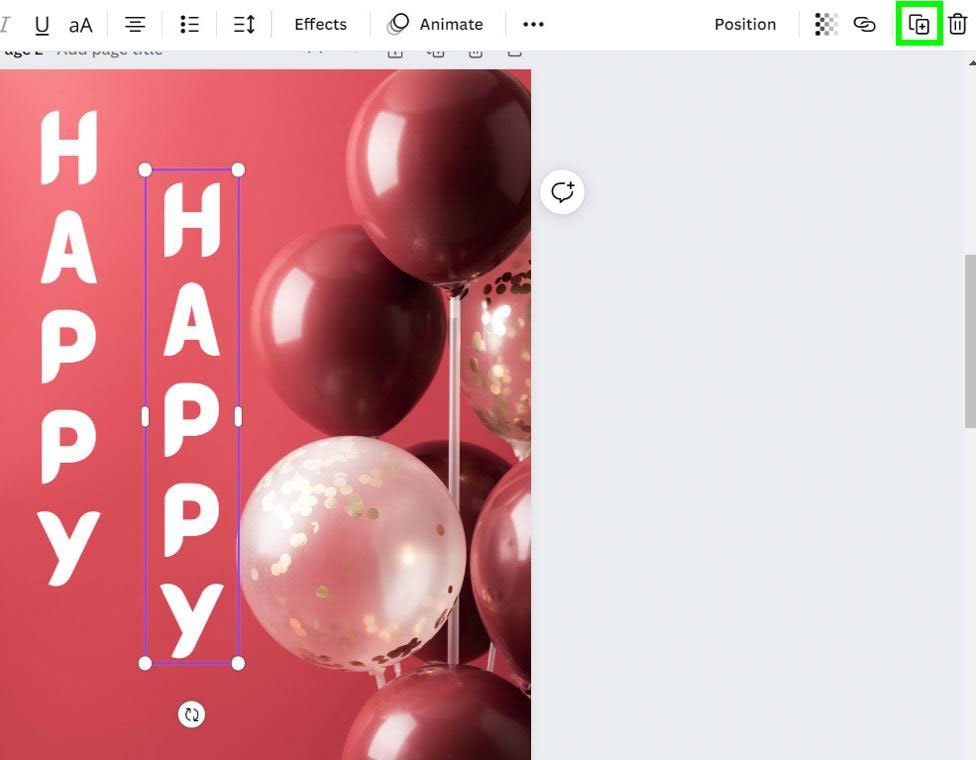Click the top-left corner handle of selection

pos(145,170)
